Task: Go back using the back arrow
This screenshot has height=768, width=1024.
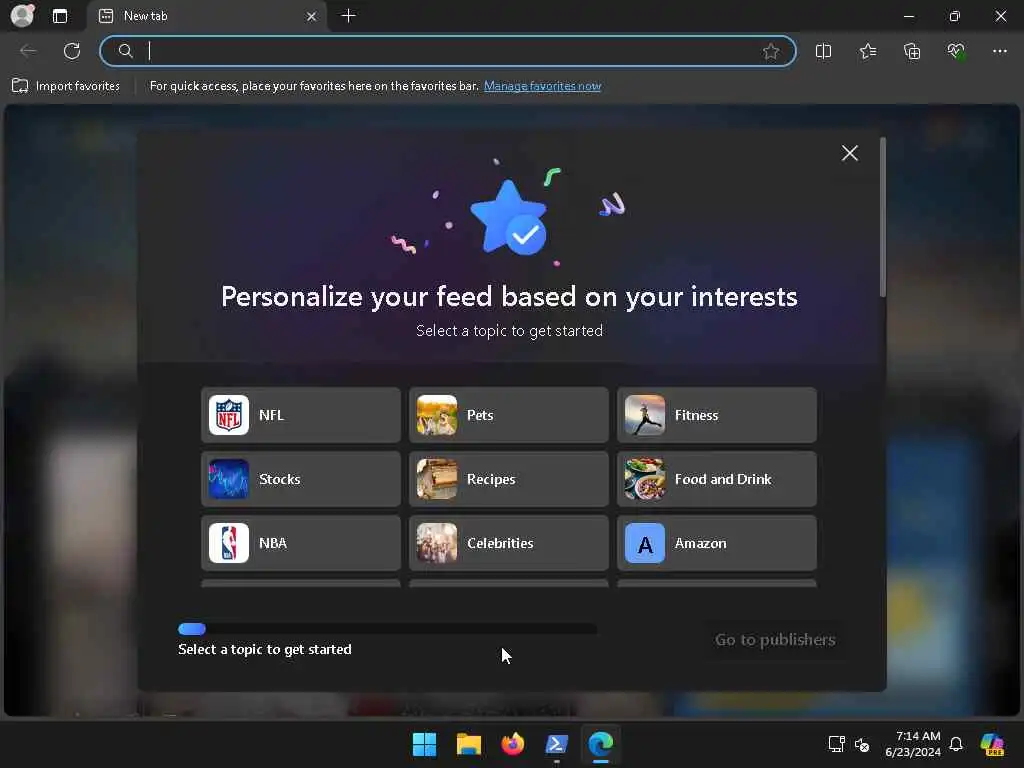Action: (x=28, y=51)
